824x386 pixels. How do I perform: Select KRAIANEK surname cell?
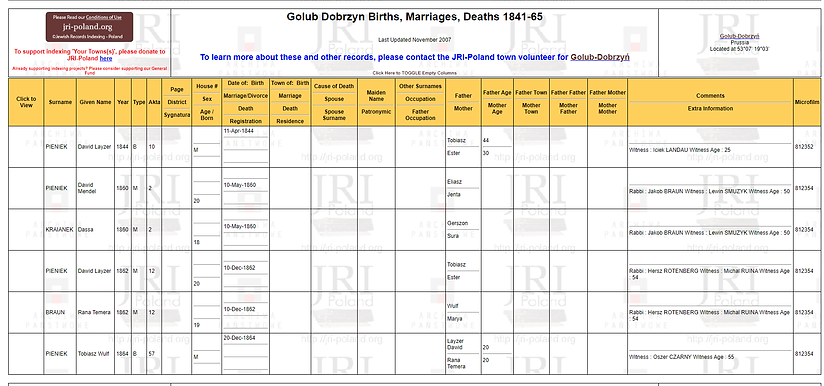(60, 229)
